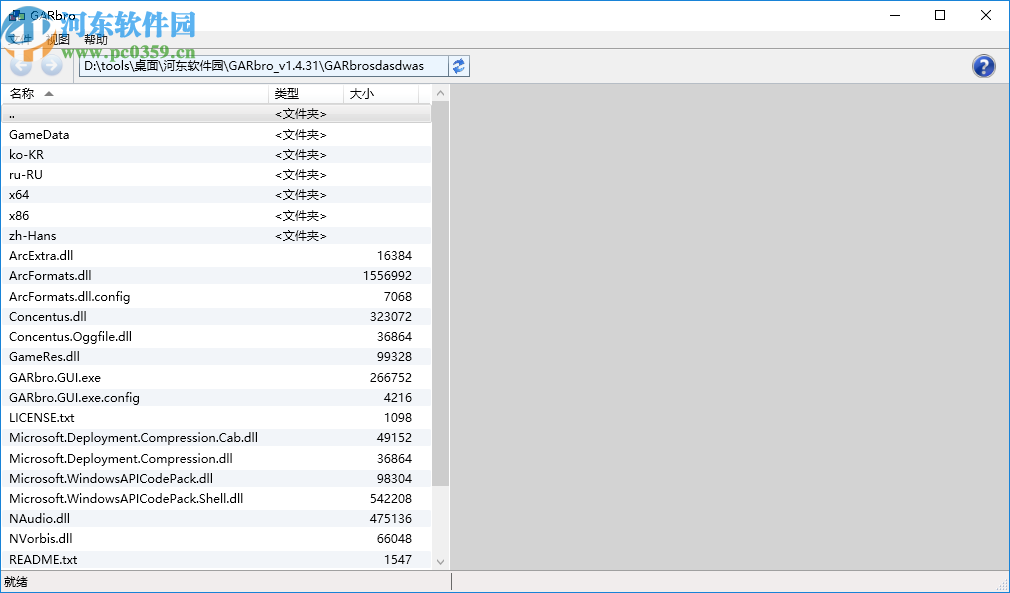
Task: Select ArcFormats.dll file
Action: (216, 276)
